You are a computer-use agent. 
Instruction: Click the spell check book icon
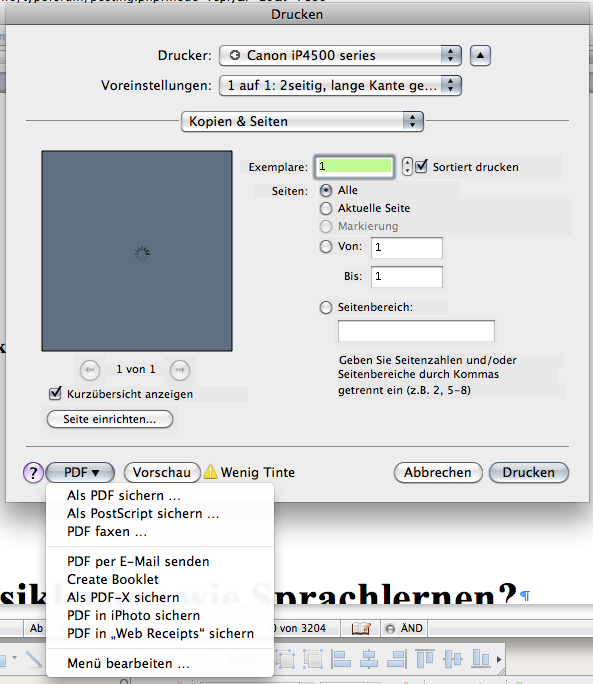coord(361,628)
